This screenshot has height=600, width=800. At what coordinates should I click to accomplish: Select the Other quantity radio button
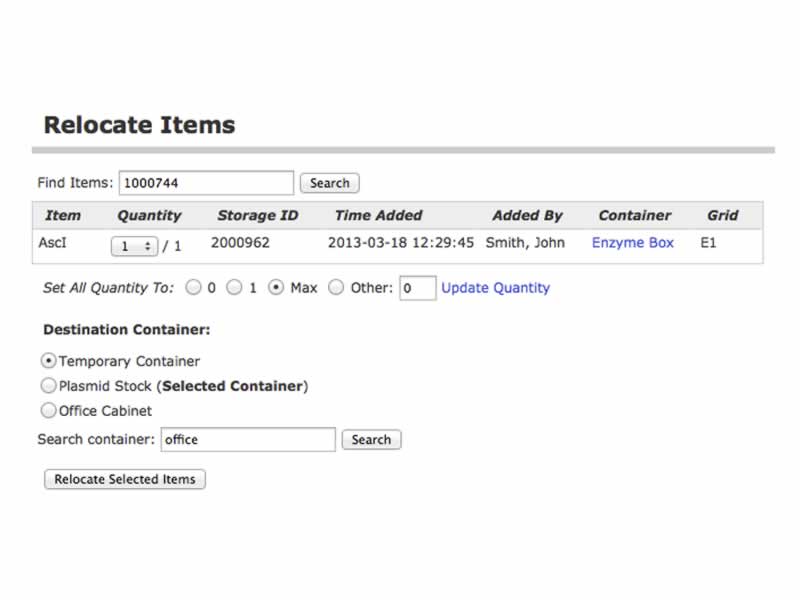click(336, 288)
